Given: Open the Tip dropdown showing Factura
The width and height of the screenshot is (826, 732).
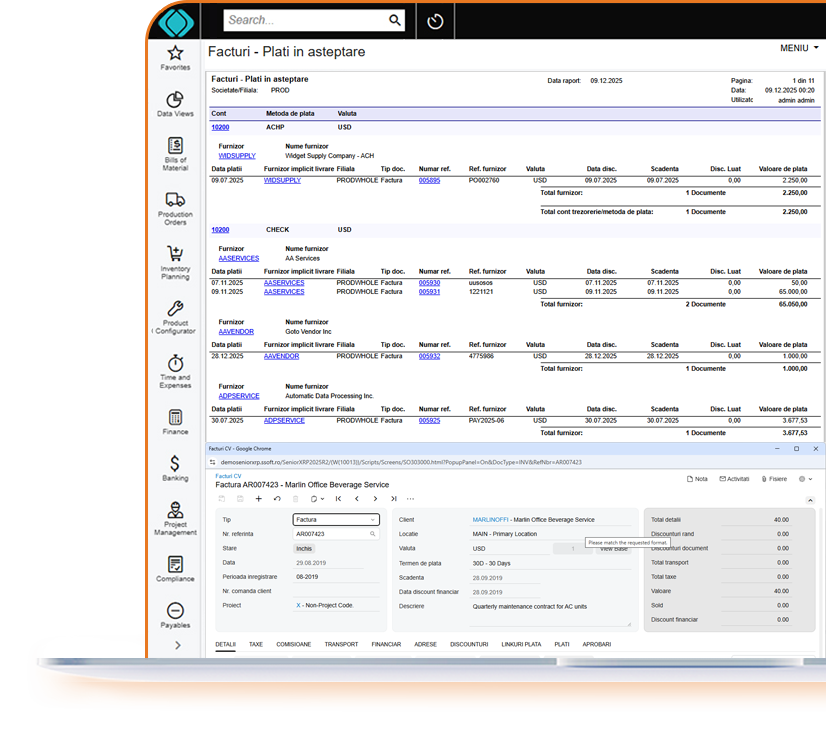Looking at the screenshot, I should click(336, 520).
